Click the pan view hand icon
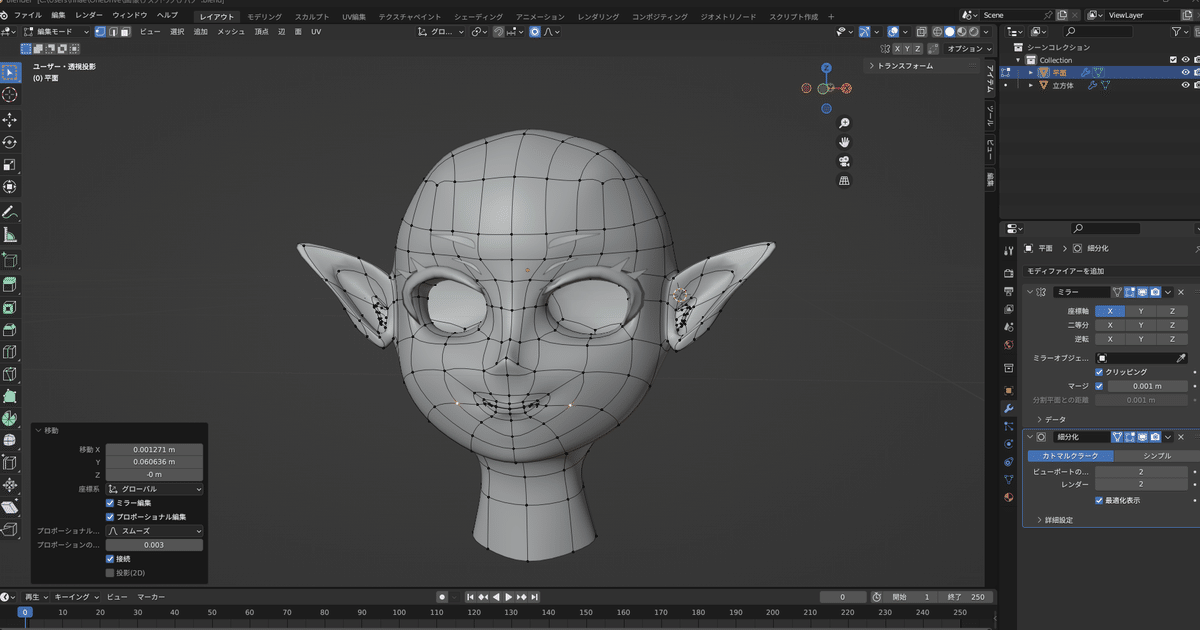 (x=844, y=142)
